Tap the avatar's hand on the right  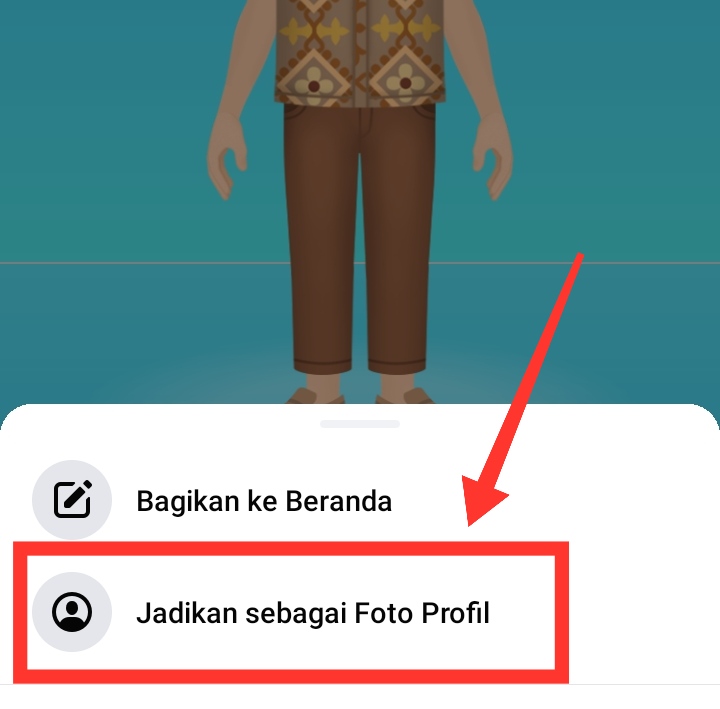[x=493, y=158]
